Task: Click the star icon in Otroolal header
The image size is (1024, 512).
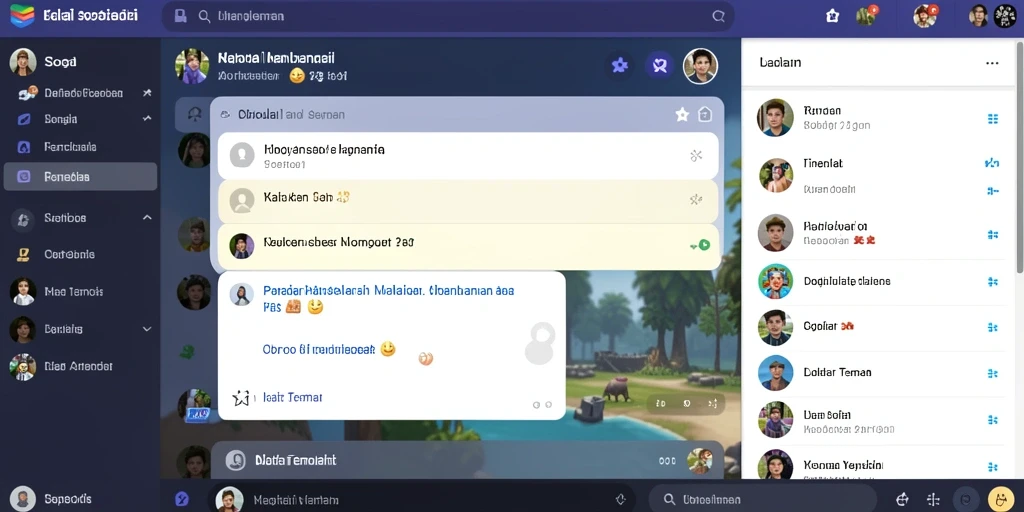Action: coord(682,115)
